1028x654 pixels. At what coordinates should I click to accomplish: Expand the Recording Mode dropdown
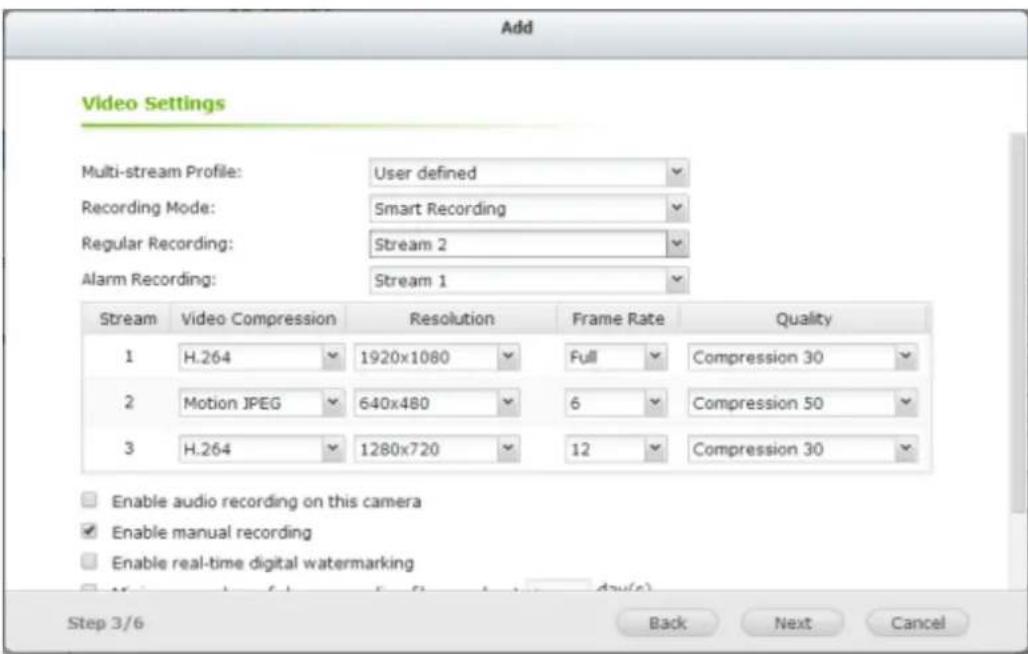(x=529, y=209)
